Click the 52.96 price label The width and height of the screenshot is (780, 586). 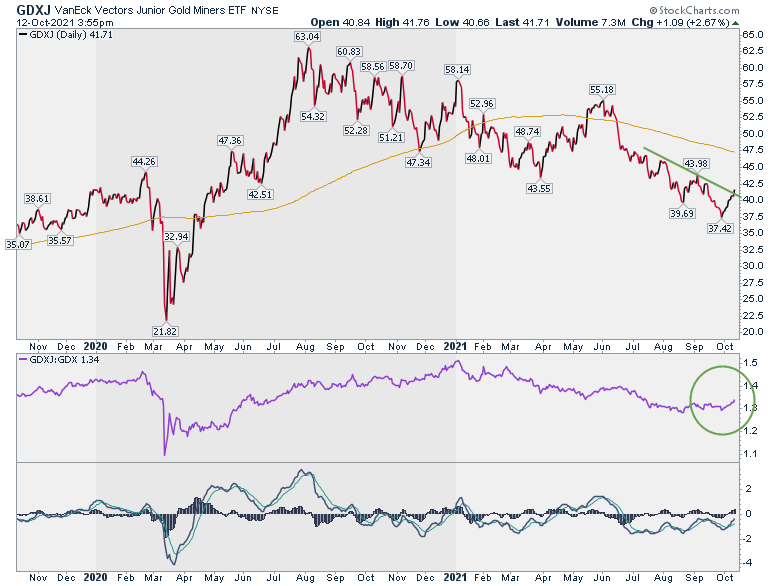tap(482, 103)
